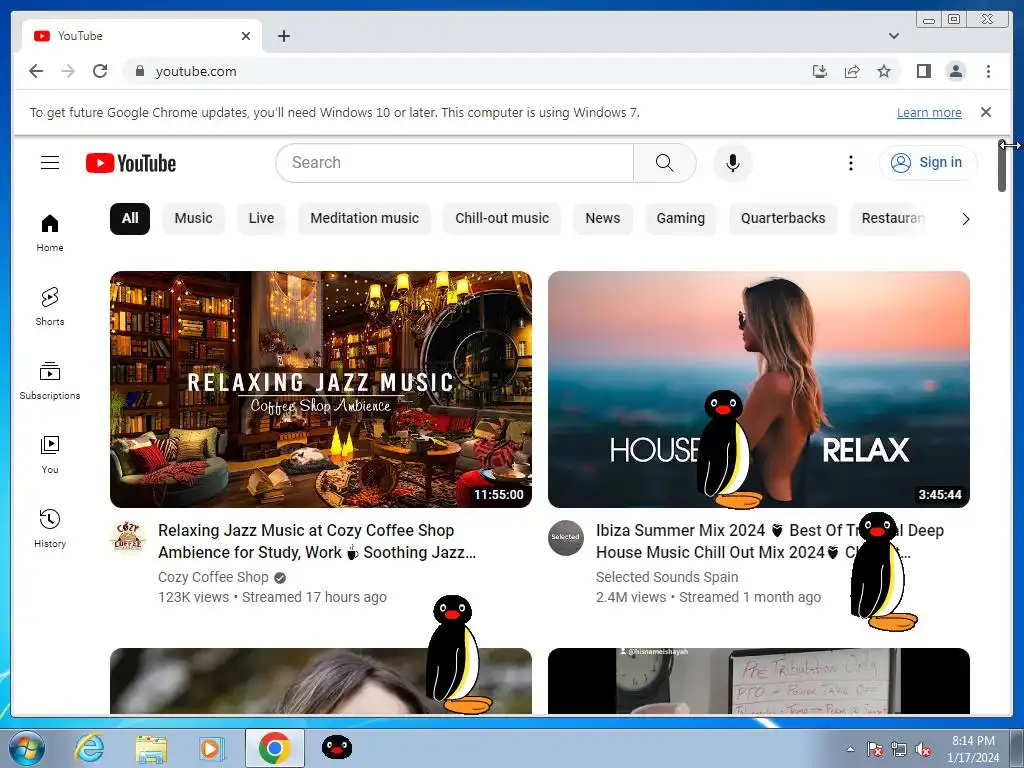Select the All filter chip
Screen dimensions: 1024x768
click(x=130, y=218)
